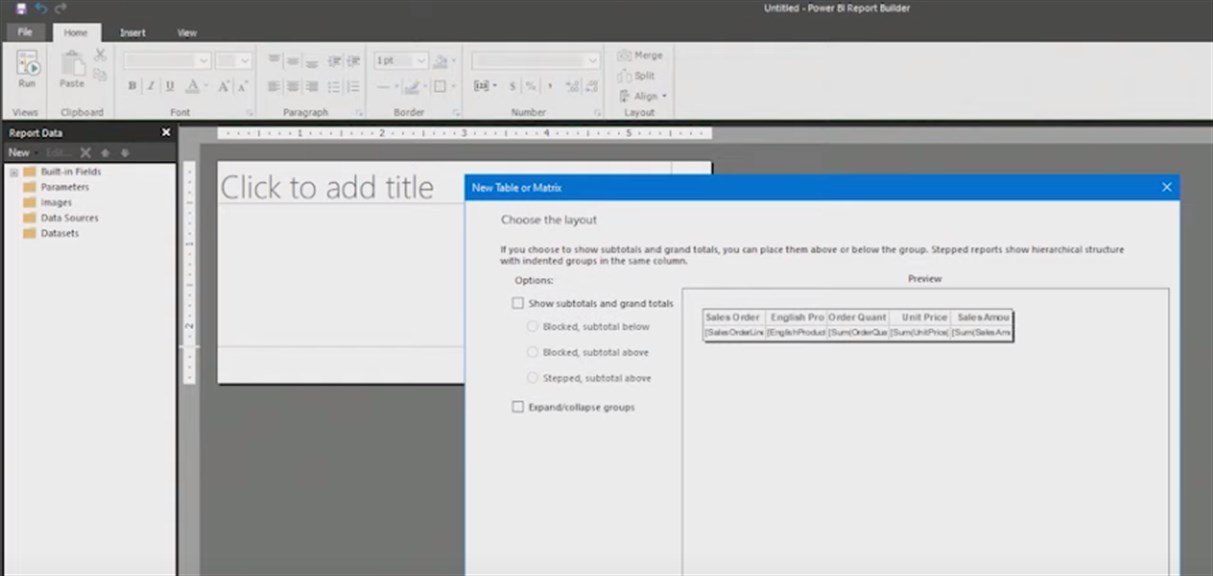Apply Bold formatting from Font group
The image size is (1213, 576).
point(131,86)
